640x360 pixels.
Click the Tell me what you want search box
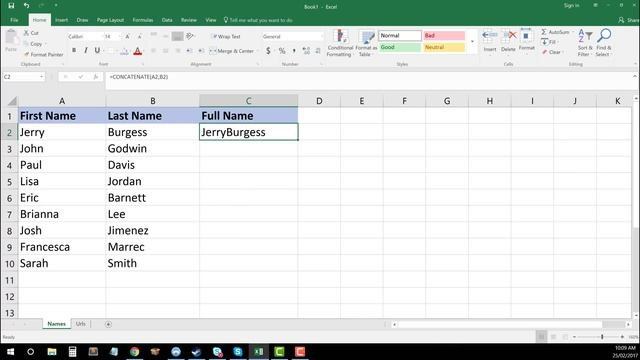tap(258, 20)
